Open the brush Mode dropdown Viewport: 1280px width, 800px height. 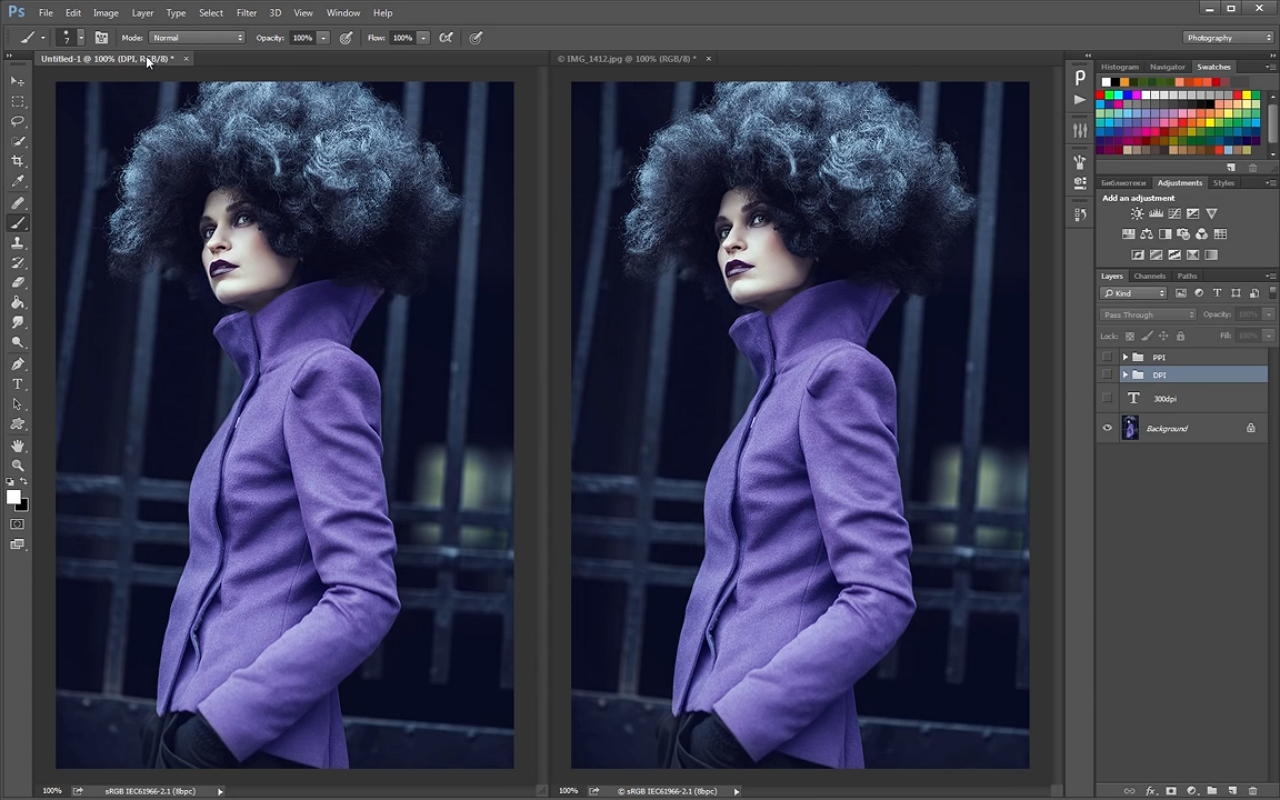coord(197,38)
